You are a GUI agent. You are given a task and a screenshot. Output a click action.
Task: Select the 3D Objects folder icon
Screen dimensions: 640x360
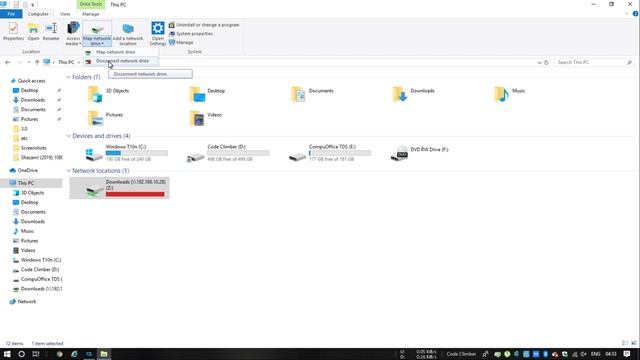point(95,94)
